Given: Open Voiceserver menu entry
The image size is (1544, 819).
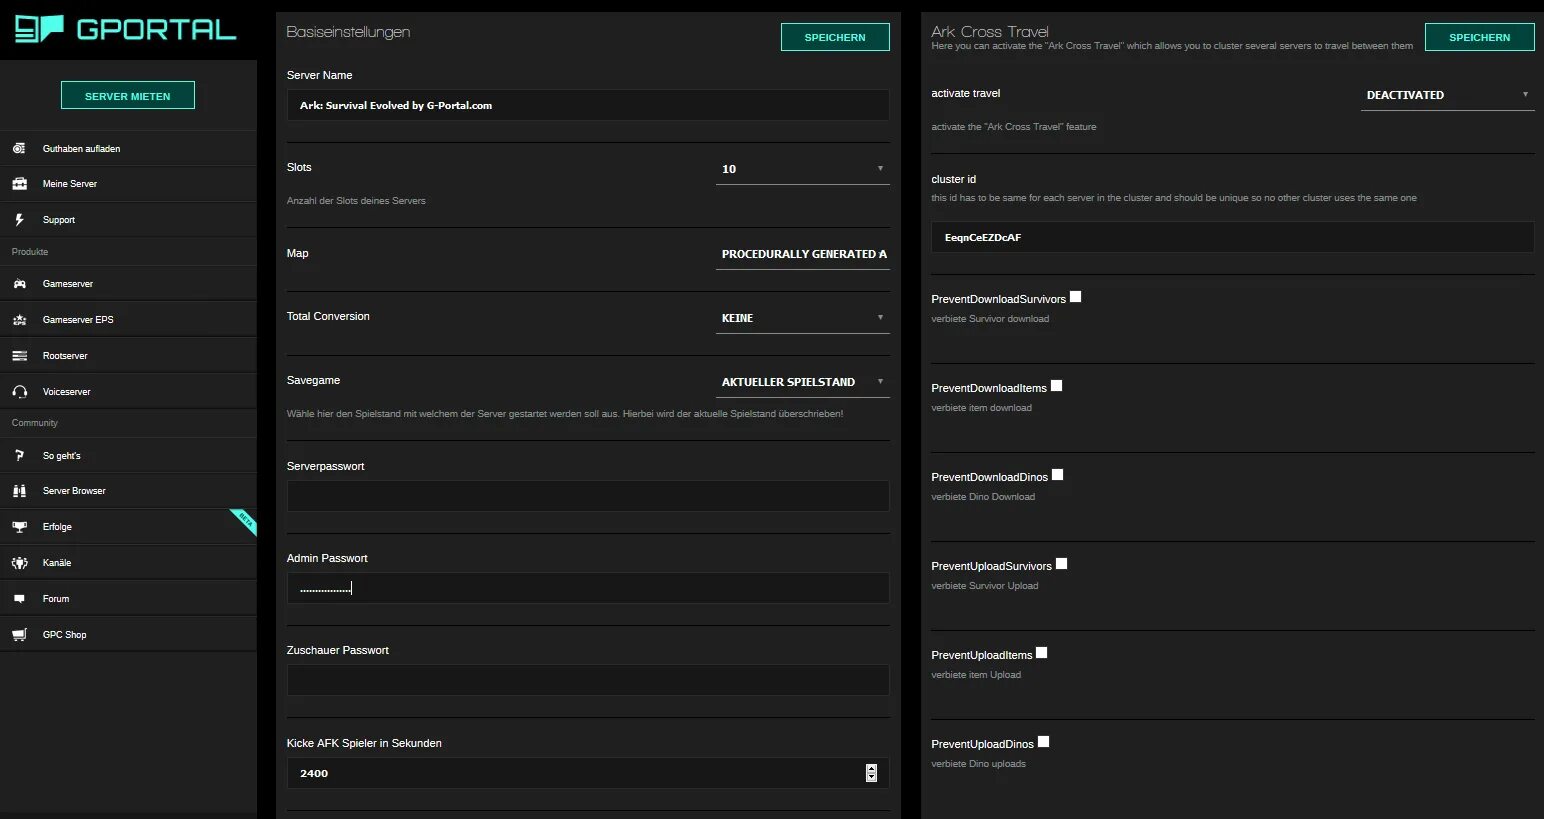Looking at the screenshot, I should point(128,392).
